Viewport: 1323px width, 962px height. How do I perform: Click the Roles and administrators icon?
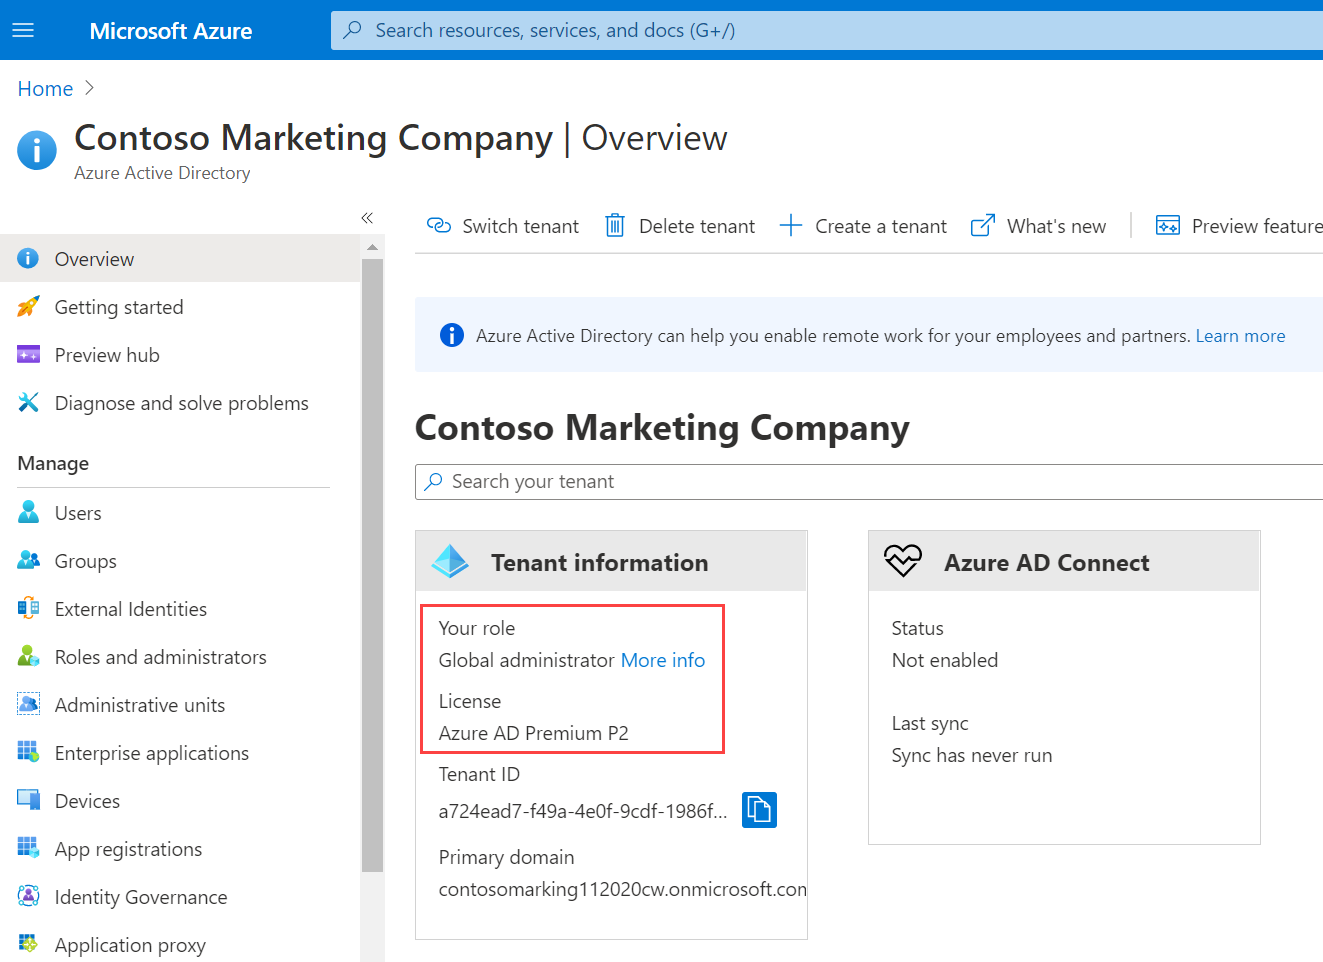point(28,657)
